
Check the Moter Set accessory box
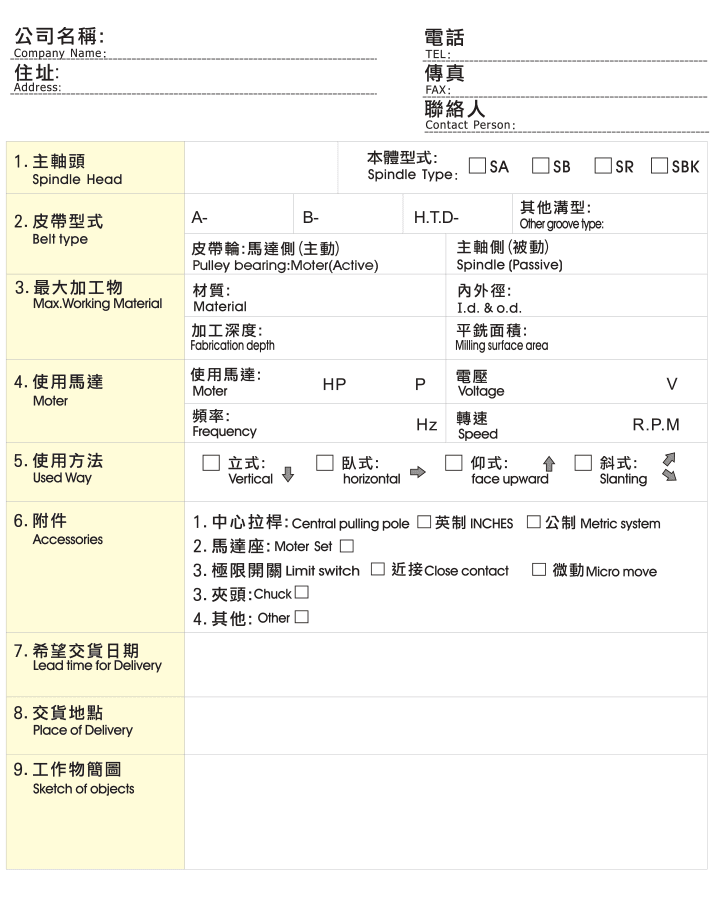click(x=347, y=546)
